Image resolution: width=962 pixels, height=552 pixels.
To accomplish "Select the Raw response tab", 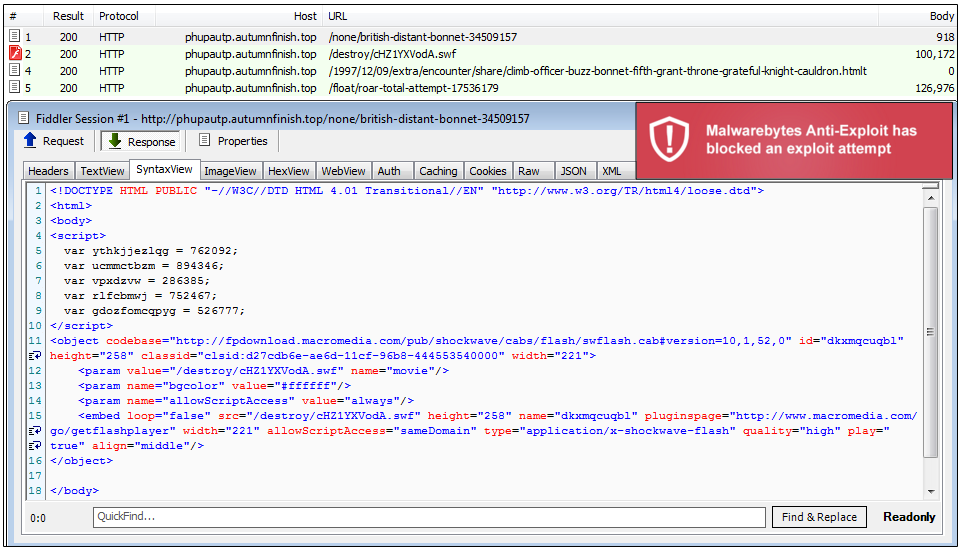I will click(529, 171).
